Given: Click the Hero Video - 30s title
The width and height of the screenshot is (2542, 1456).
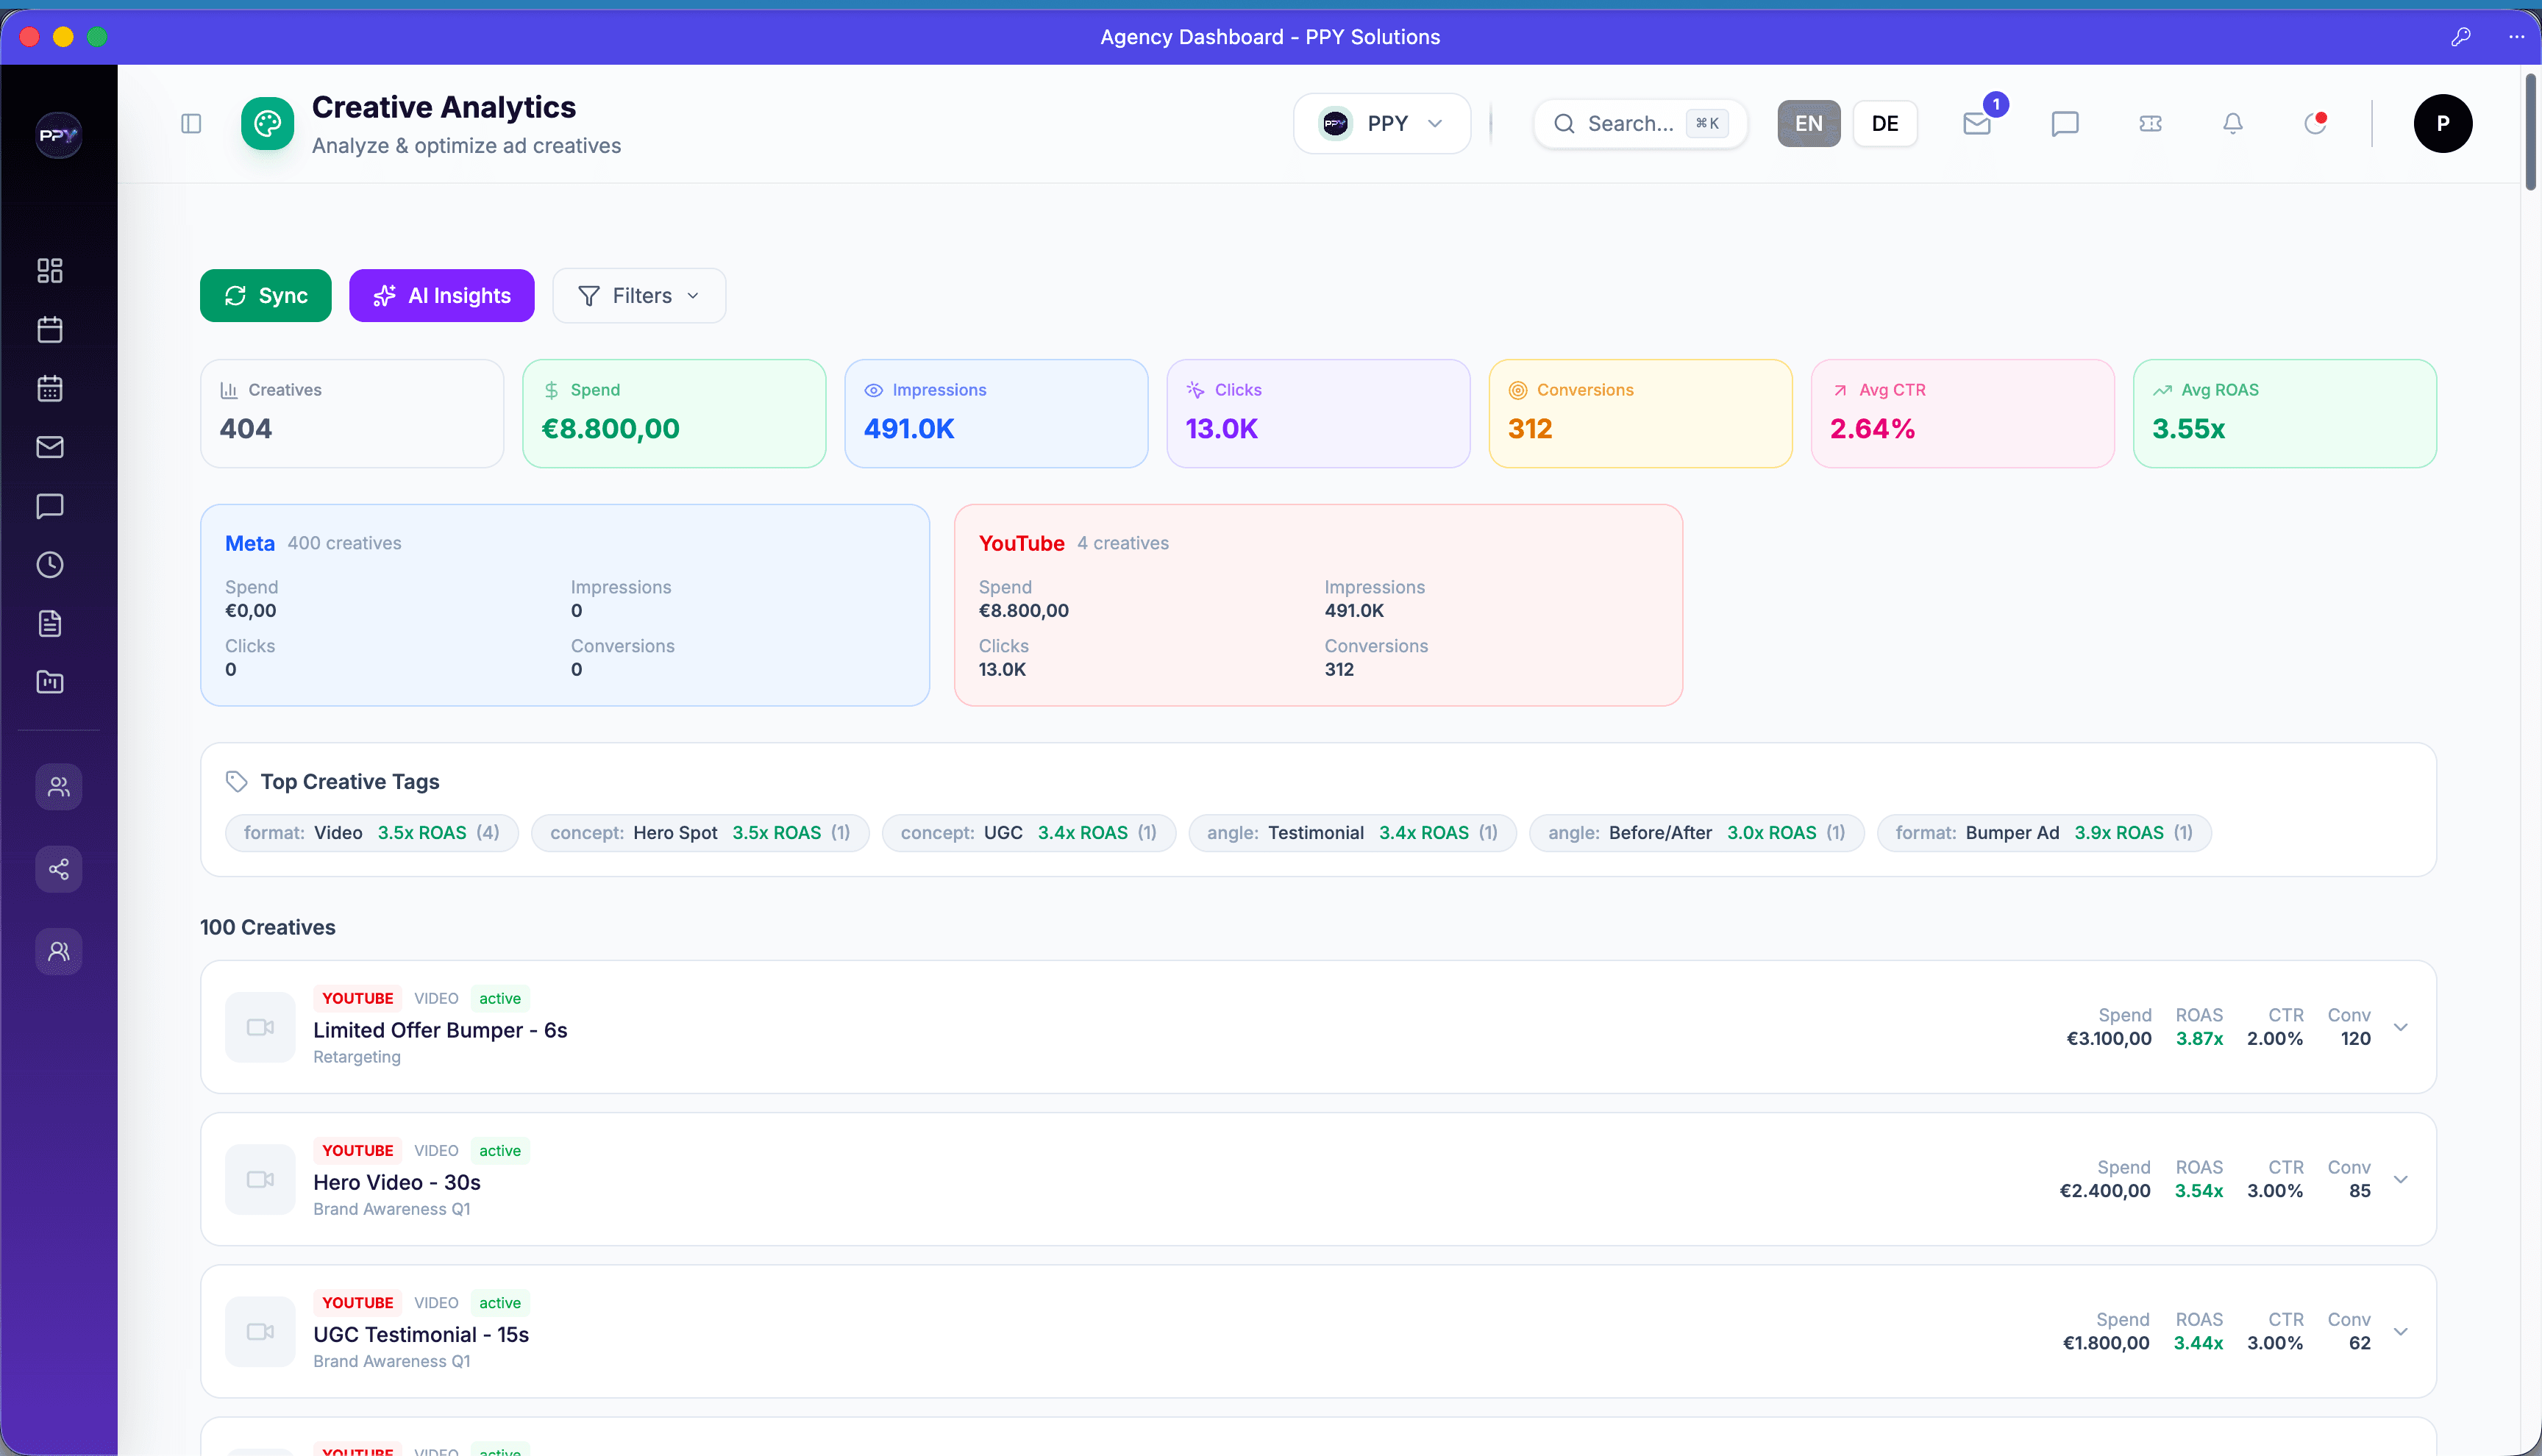Looking at the screenshot, I should pos(397,1182).
